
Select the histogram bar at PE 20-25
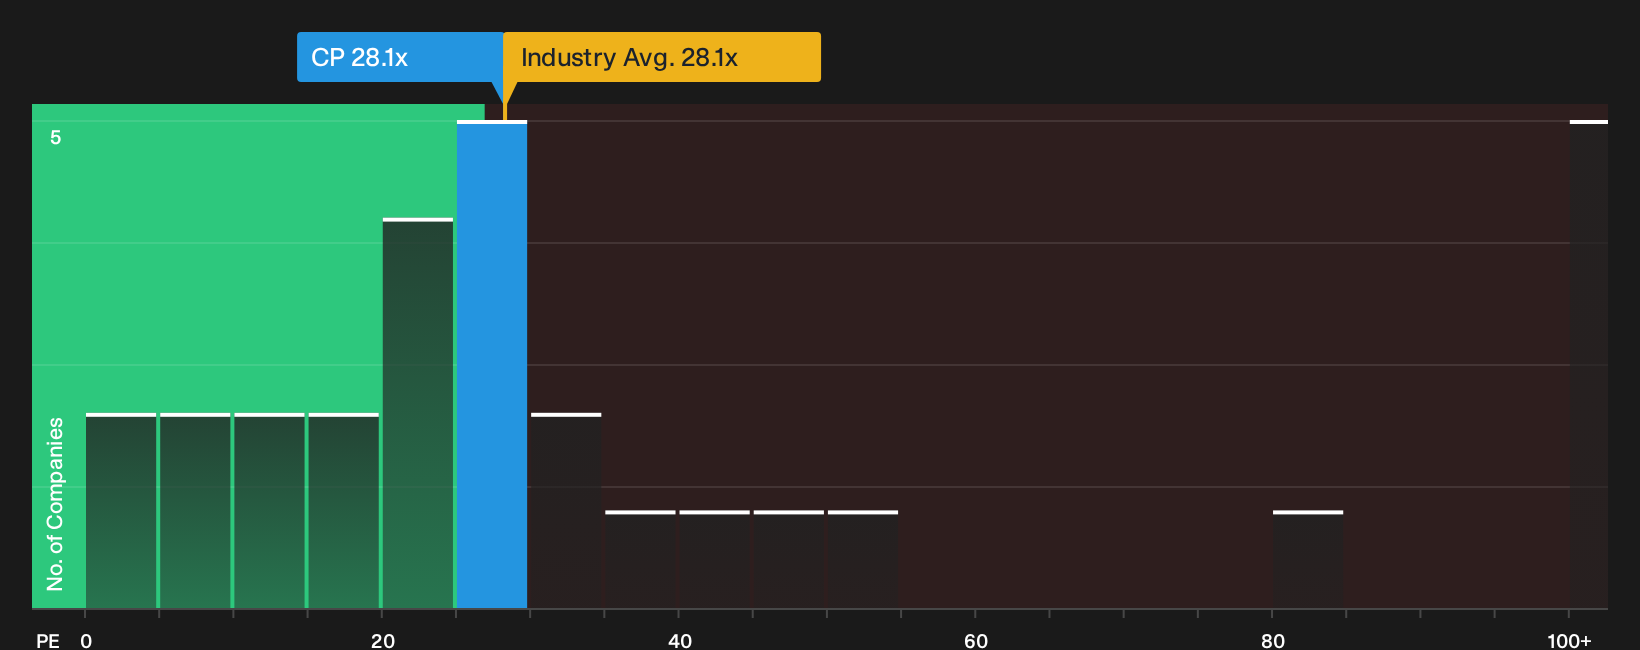click(x=418, y=413)
